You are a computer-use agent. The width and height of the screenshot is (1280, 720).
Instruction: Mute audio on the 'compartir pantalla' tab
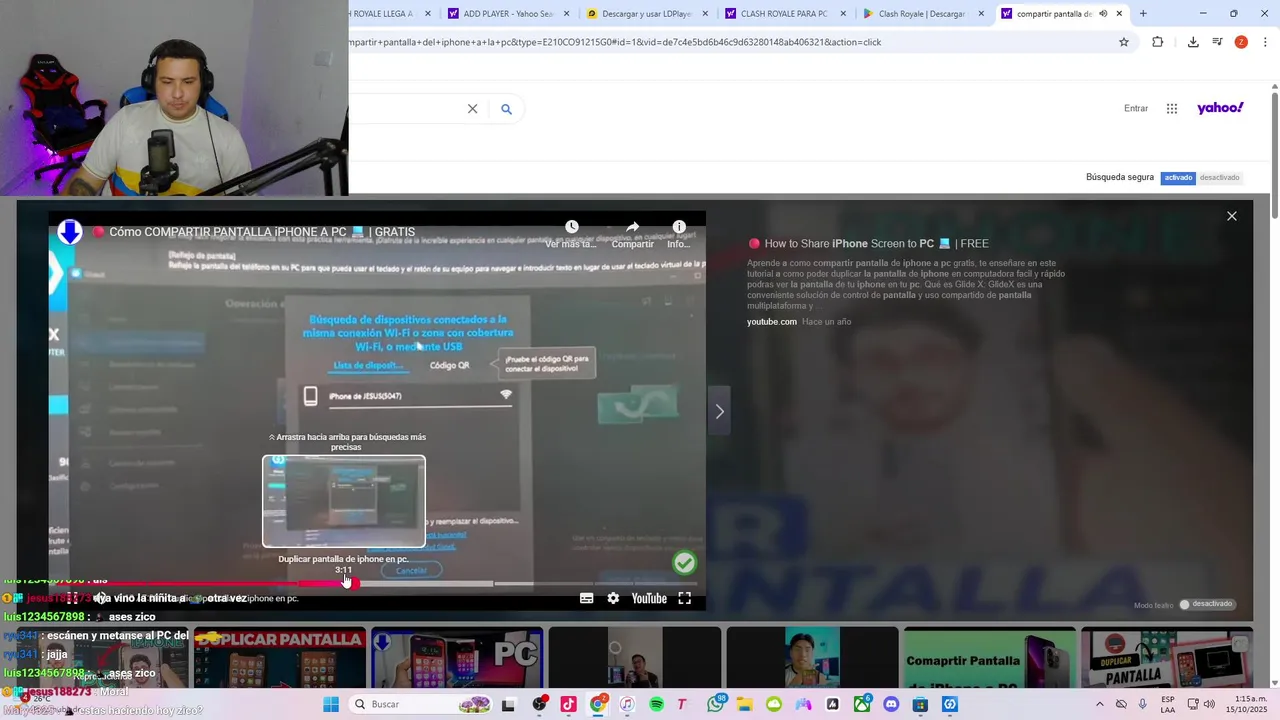(1103, 14)
